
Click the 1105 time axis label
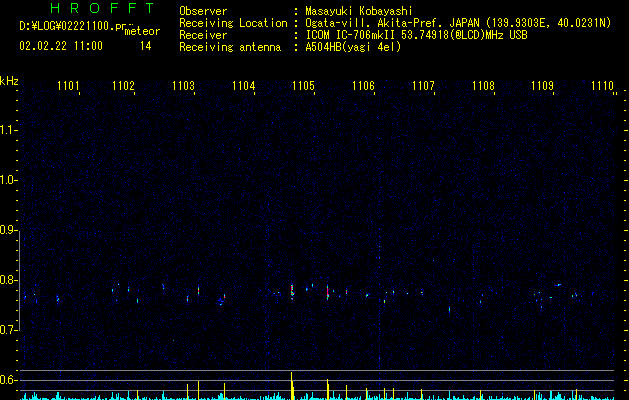point(303,86)
